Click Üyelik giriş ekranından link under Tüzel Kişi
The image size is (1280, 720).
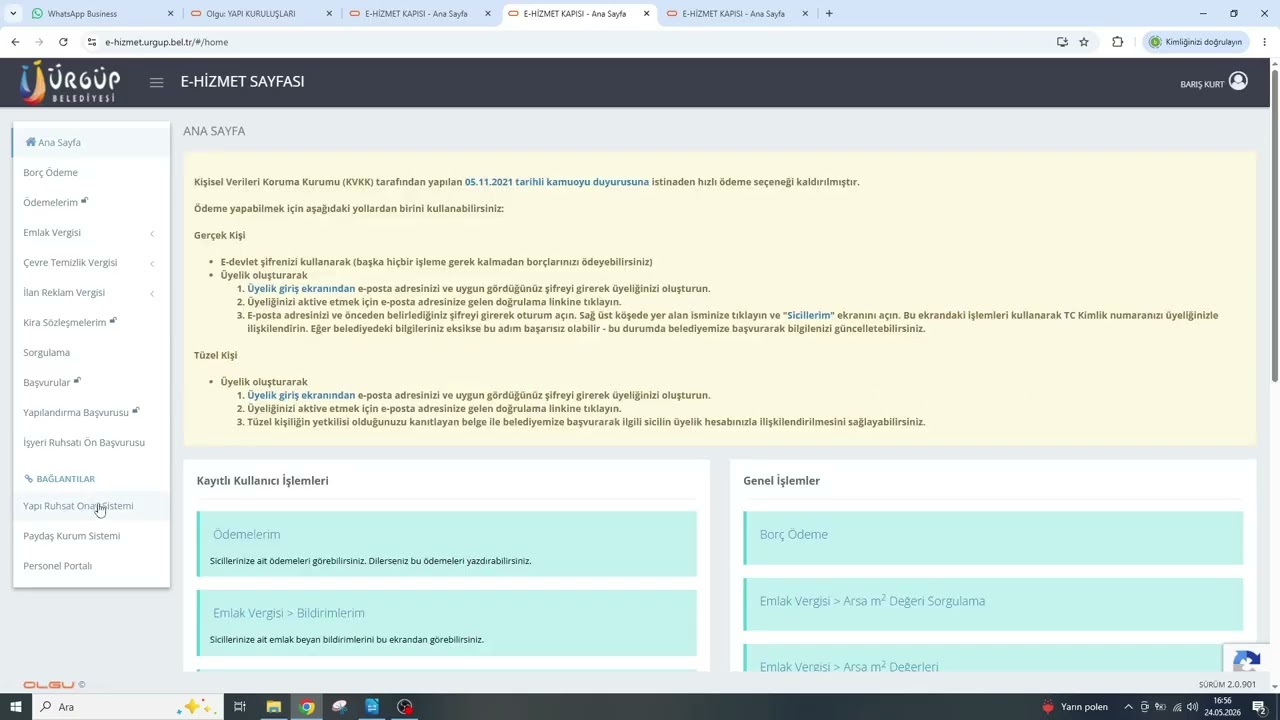pyautogui.click(x=301, y=395)
